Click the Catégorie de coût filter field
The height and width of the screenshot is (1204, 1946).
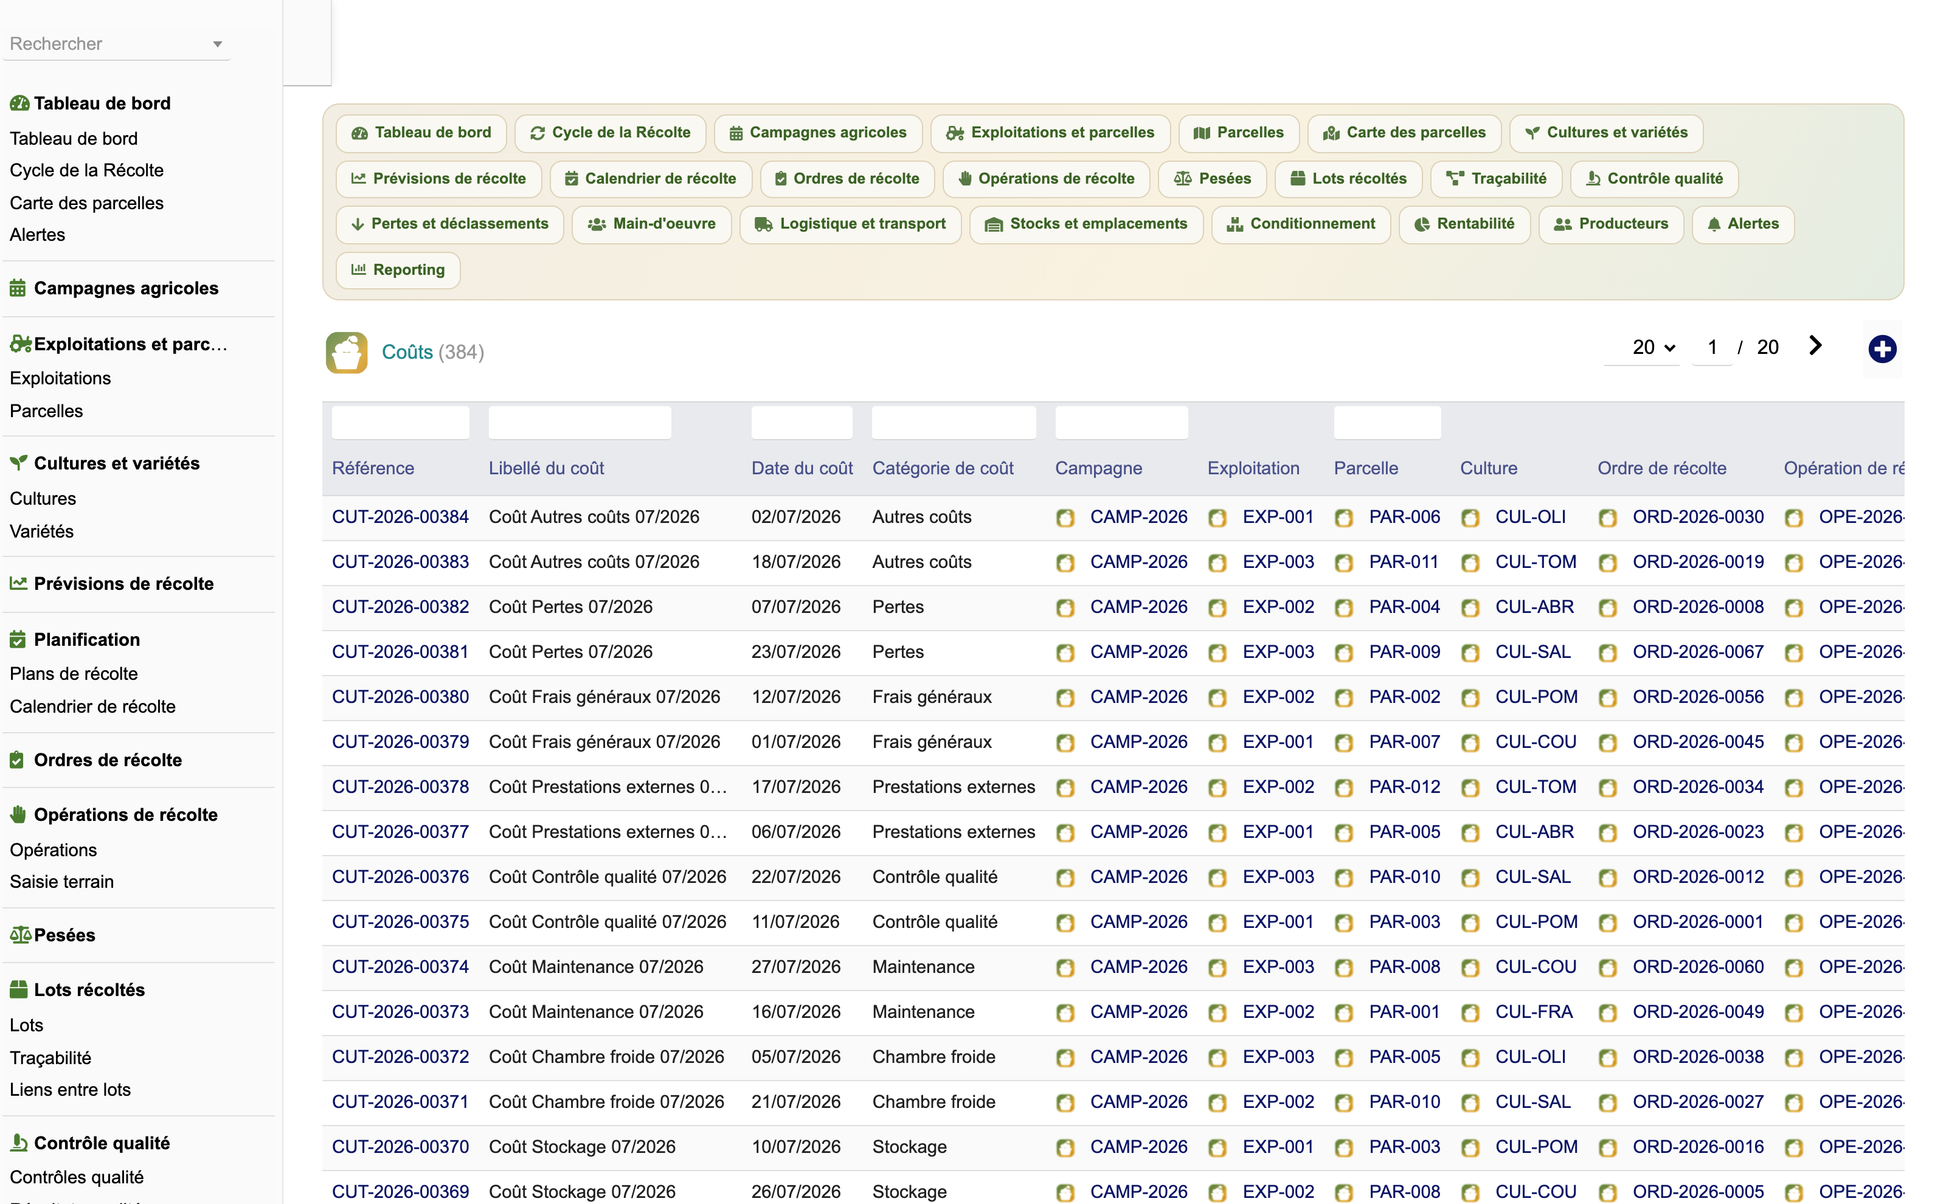coord(954,422)
